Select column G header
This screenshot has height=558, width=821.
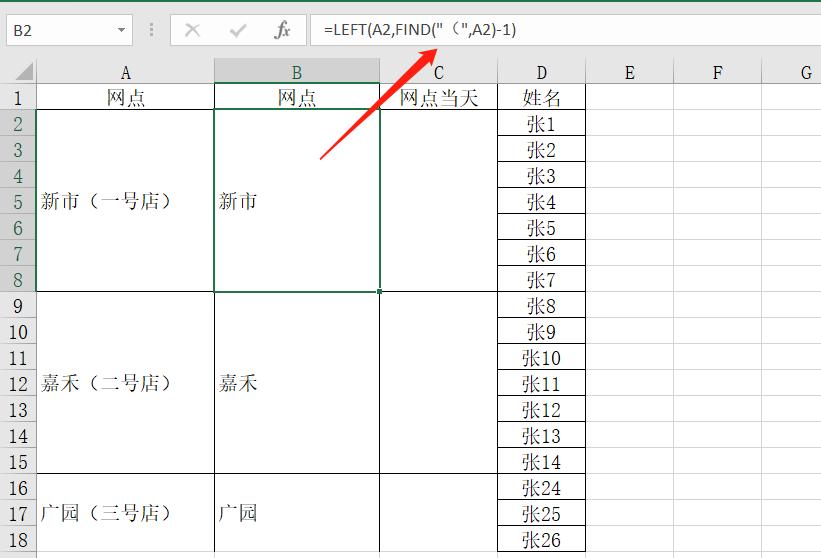pos(792,72)
